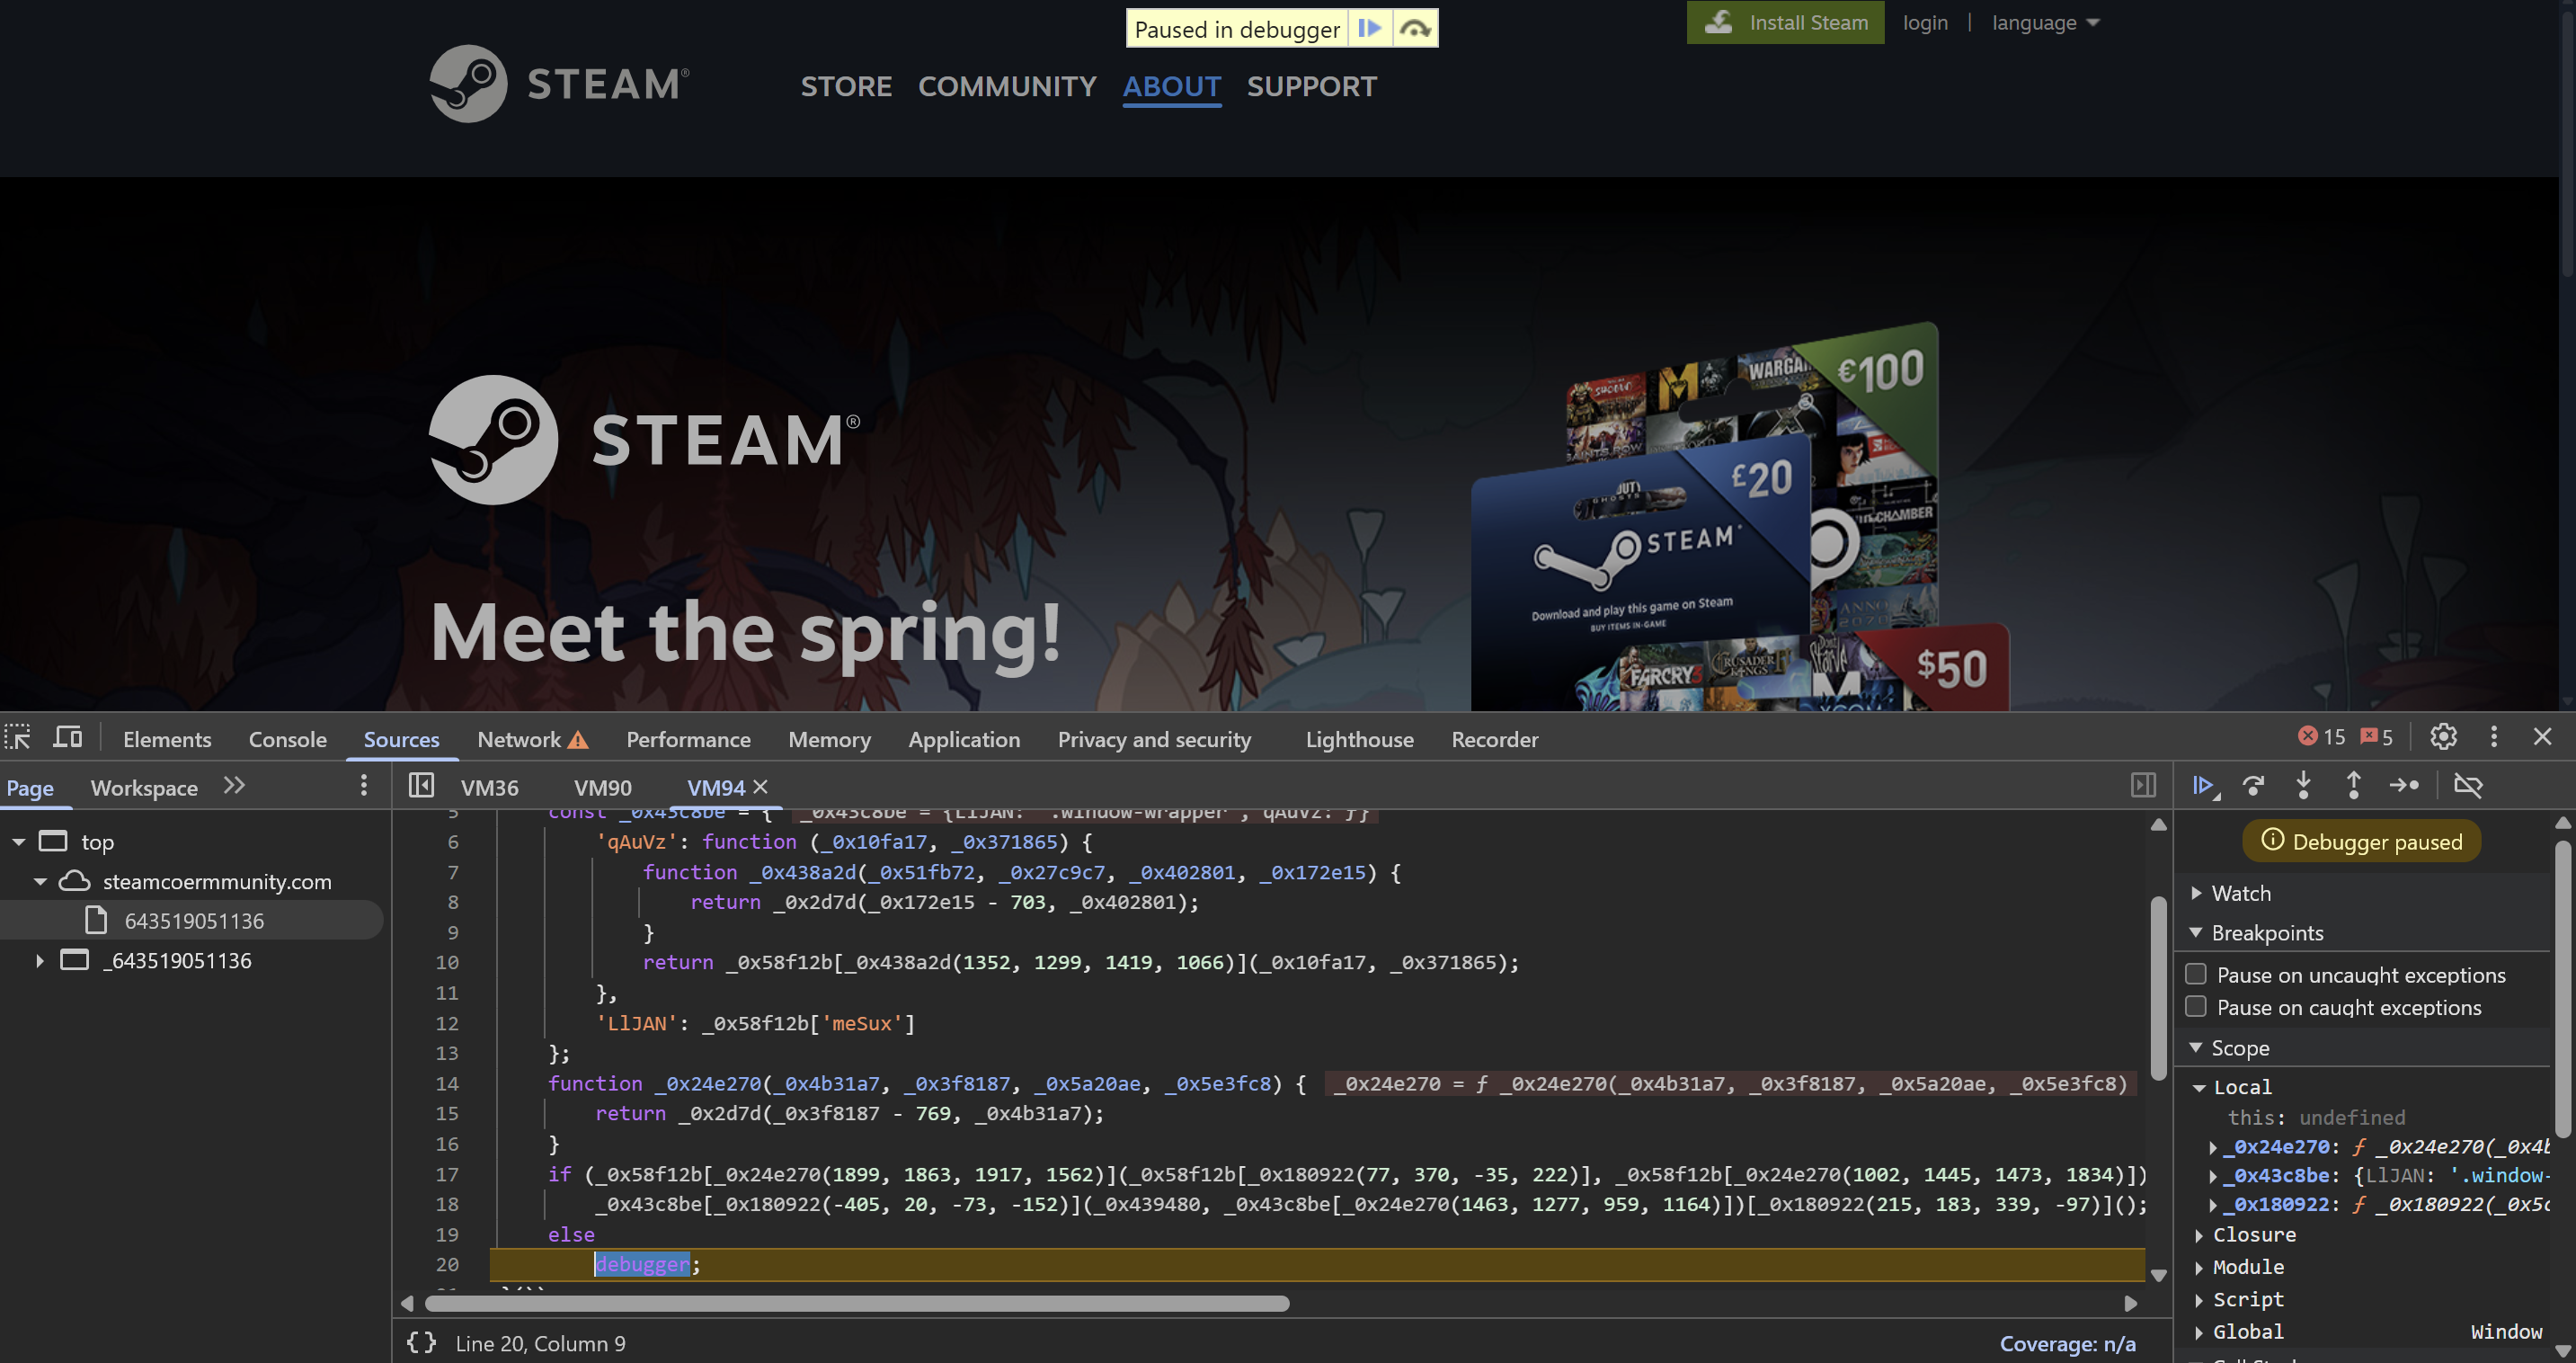Open the STORE menu link
The image size is (2576, 1363).
pos(846,86)
